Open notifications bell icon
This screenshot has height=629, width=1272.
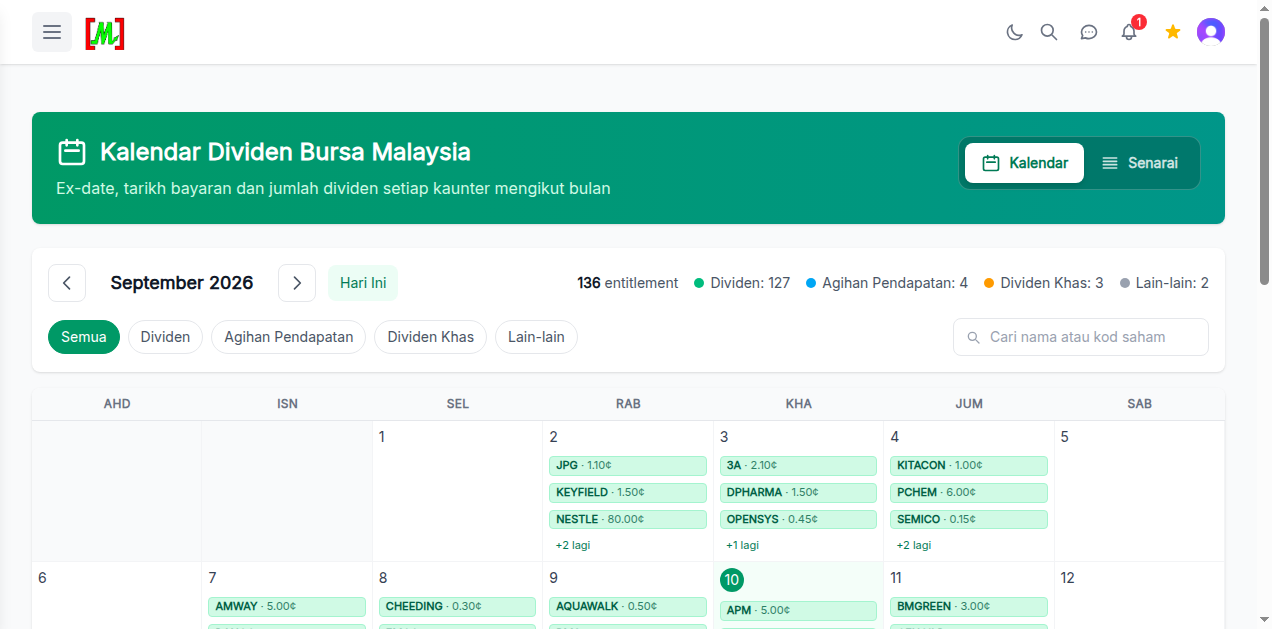(1129, 32)
